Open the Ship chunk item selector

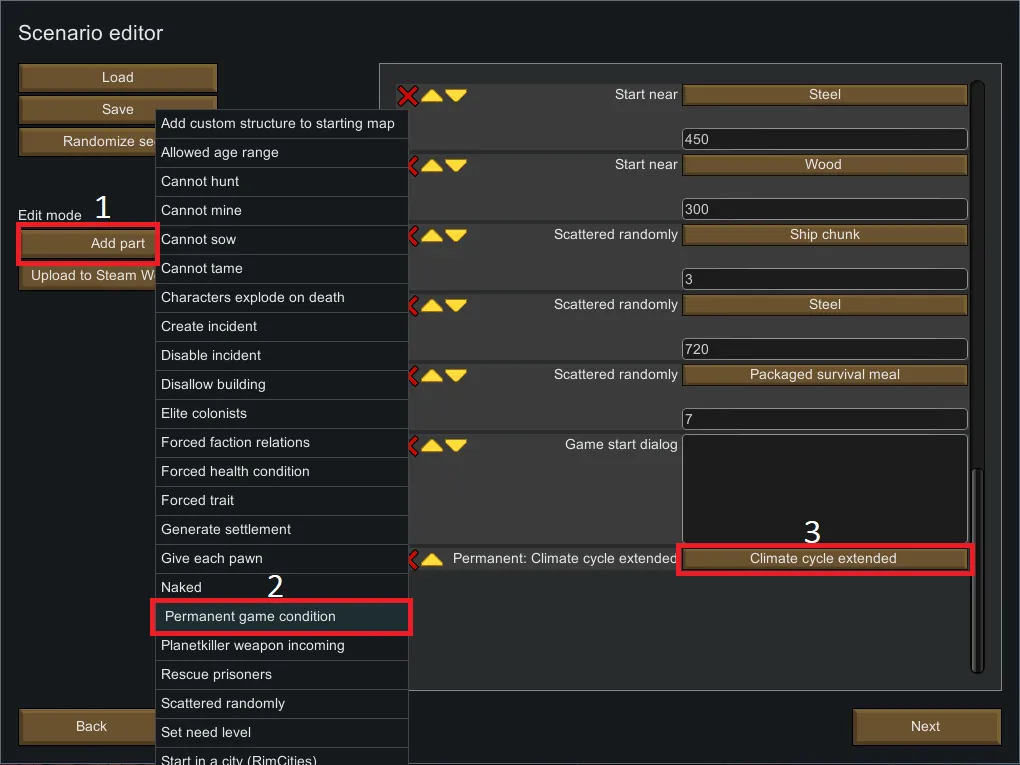(824, 235)
